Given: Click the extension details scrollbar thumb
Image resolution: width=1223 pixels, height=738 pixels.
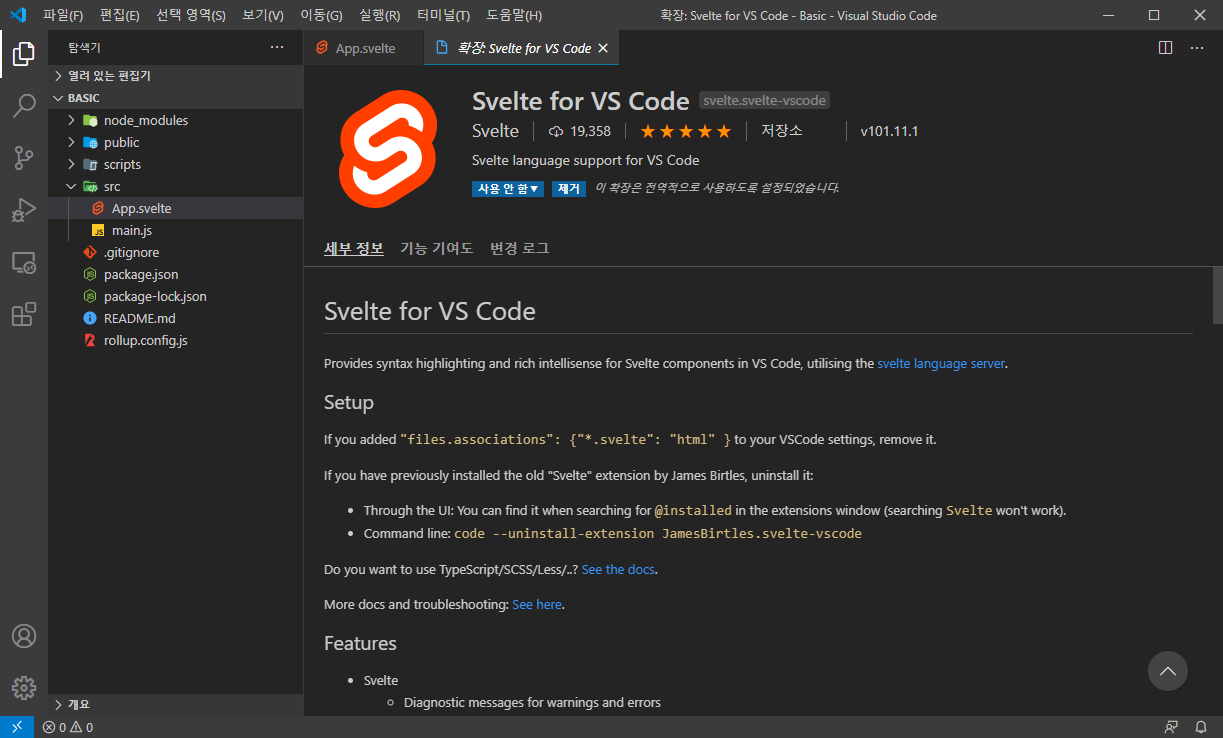Looking at the screenshot, I should [1217, 295].
